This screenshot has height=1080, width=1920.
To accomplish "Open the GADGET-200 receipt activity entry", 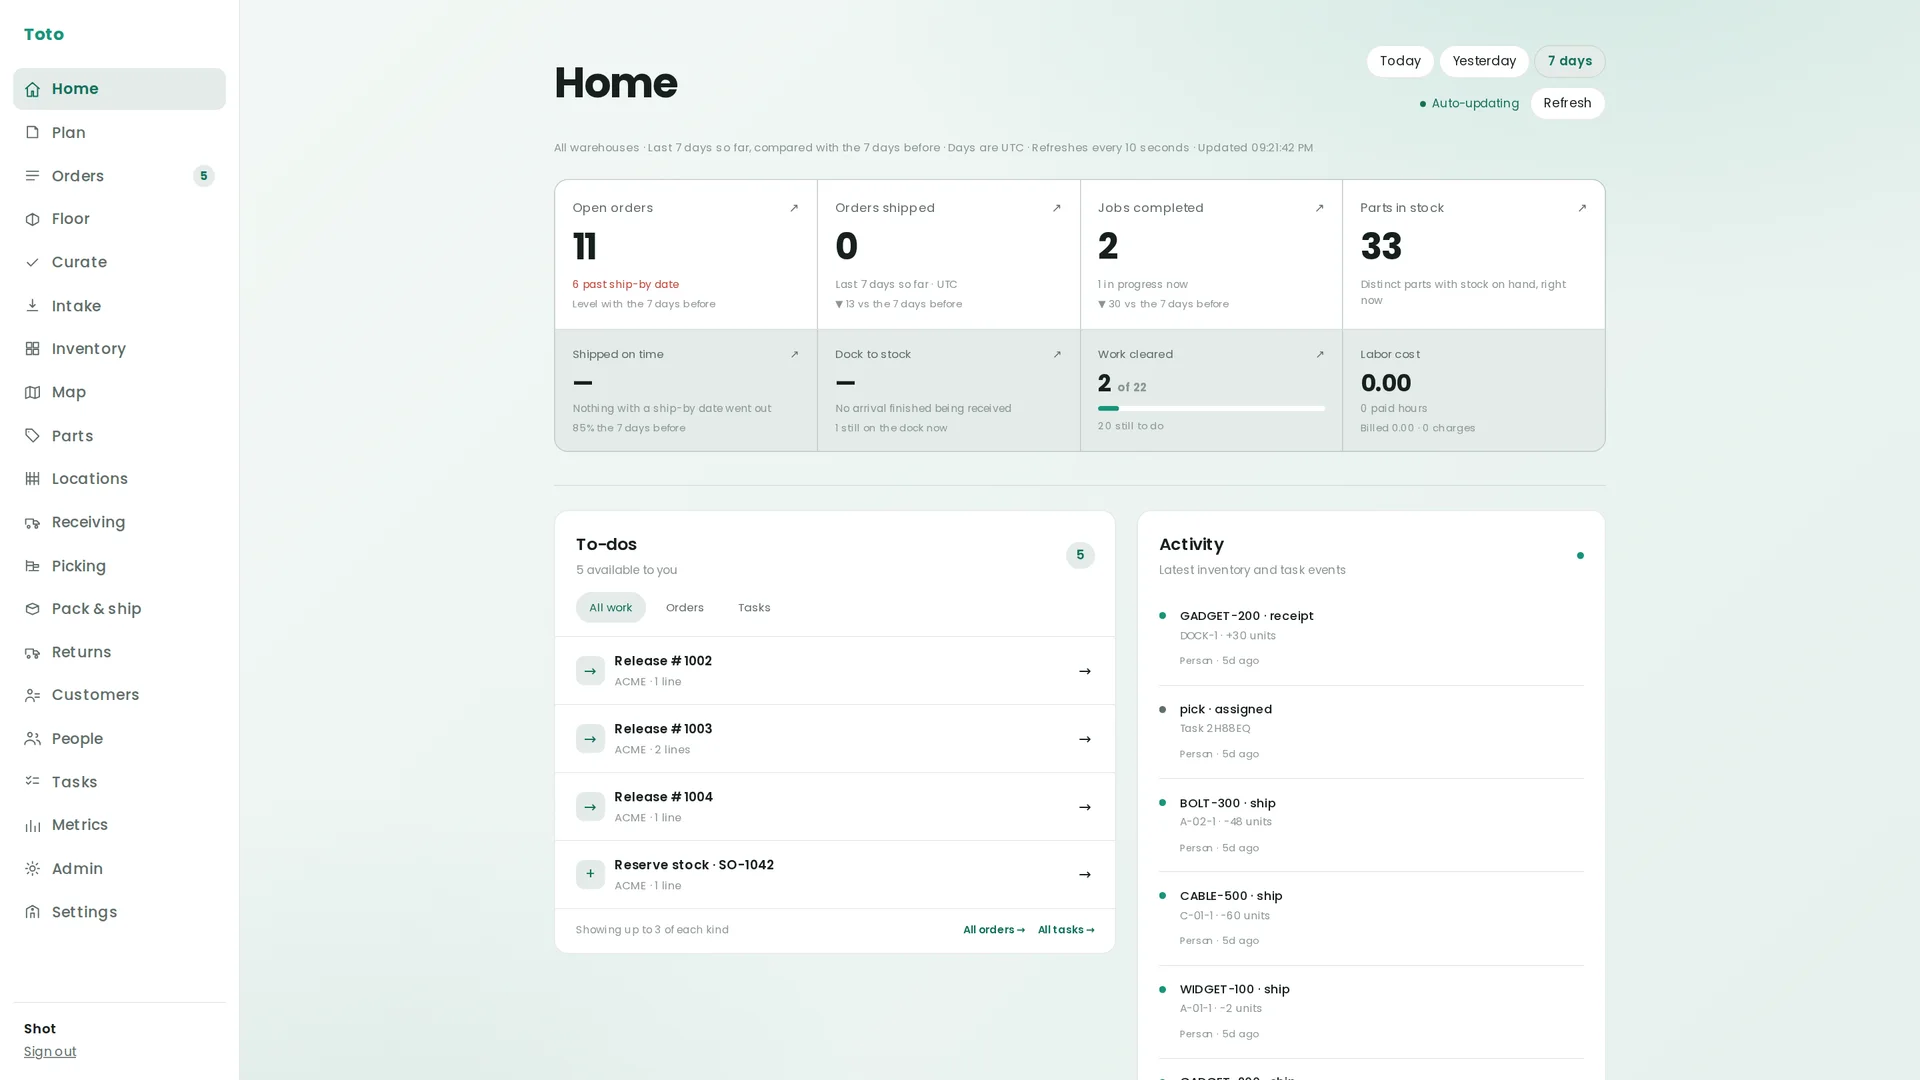I will [1371, 638].
